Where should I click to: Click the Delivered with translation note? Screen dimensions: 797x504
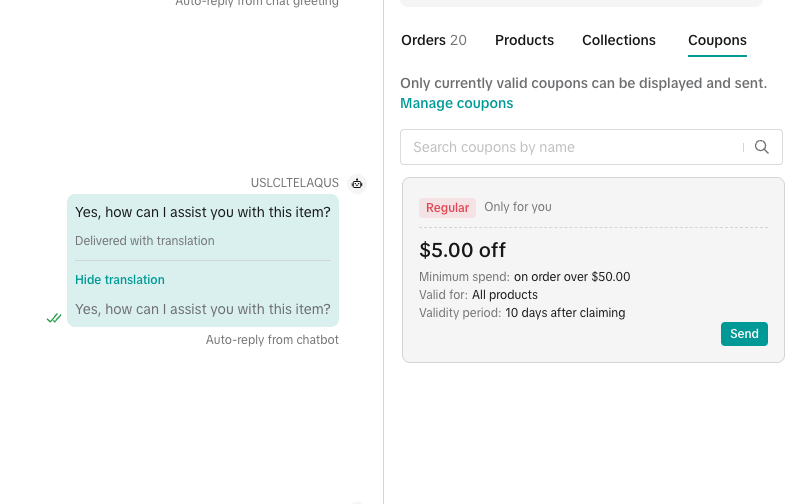pyautogui.click(x=144, y=241)
